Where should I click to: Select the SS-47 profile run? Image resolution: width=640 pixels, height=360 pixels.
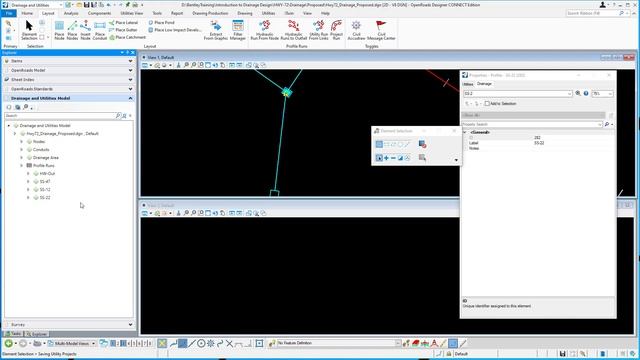click(x=45, y=182)
